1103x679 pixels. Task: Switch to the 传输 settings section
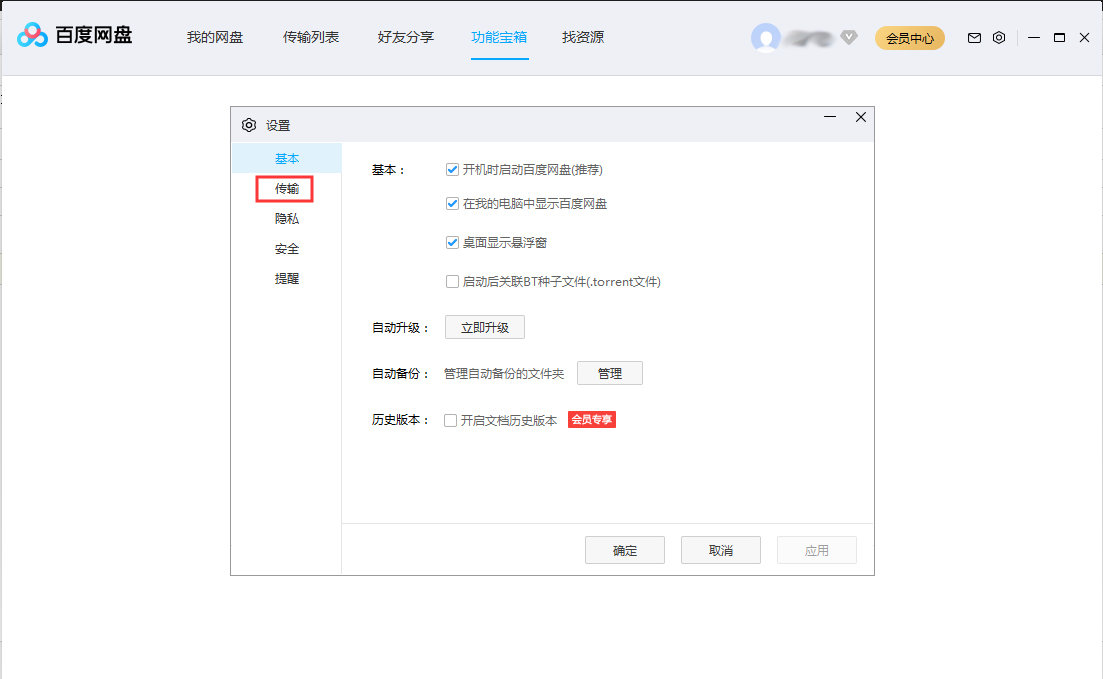[x=285, y=188]
